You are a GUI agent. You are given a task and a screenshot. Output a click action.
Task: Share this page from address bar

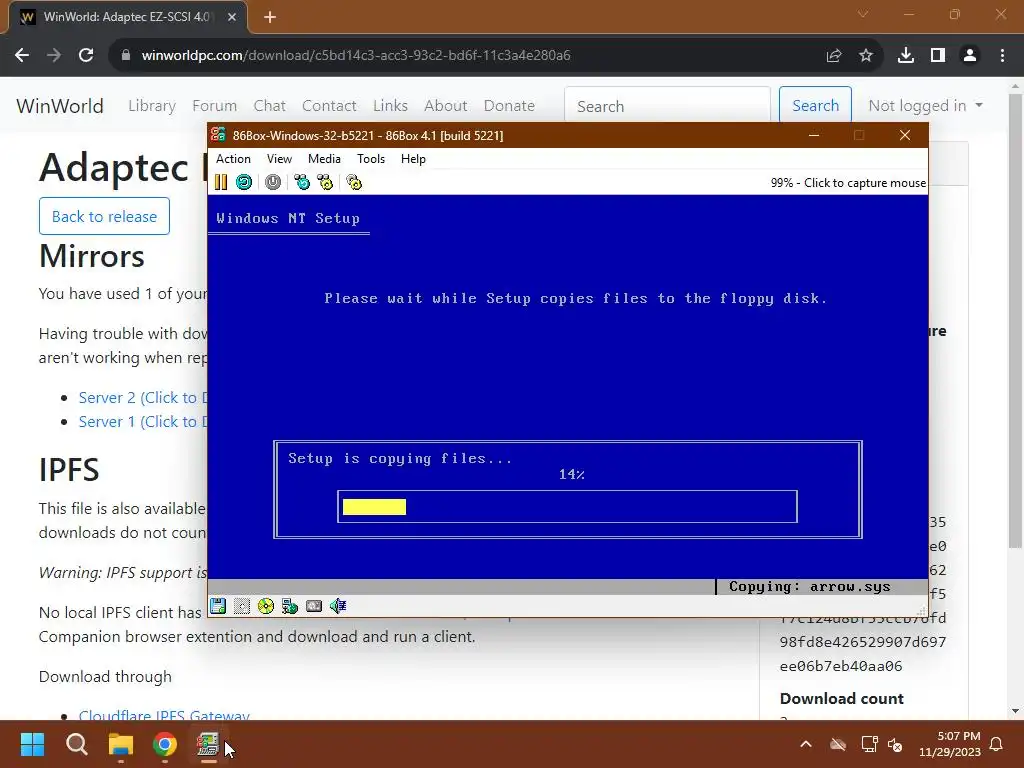tap(833, 56)
